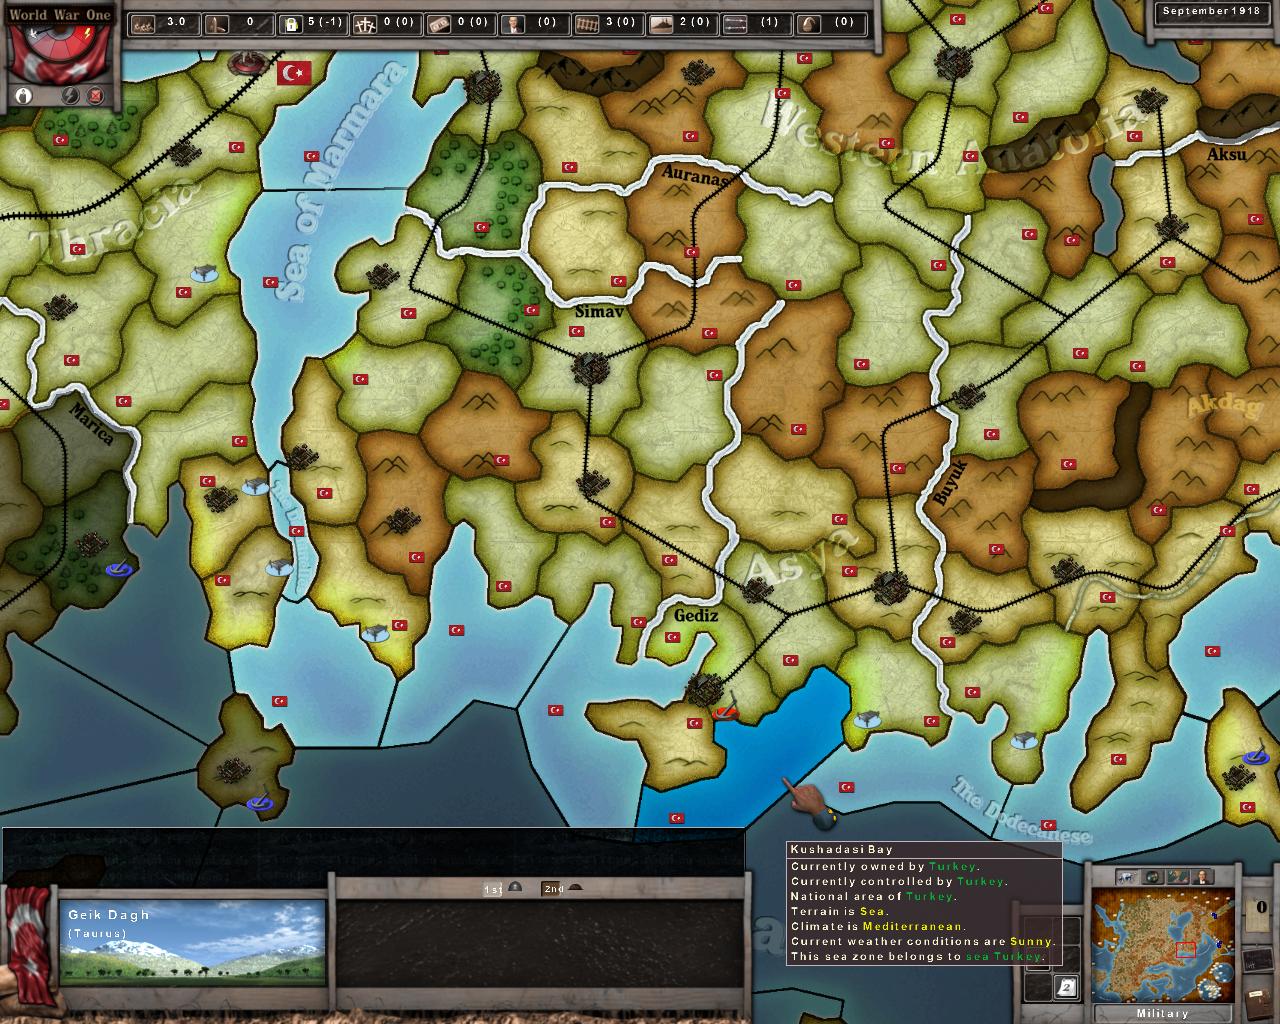Open the Military map mode selector
Screen dimensions: 1280x1024
tap(1162, 1013)
